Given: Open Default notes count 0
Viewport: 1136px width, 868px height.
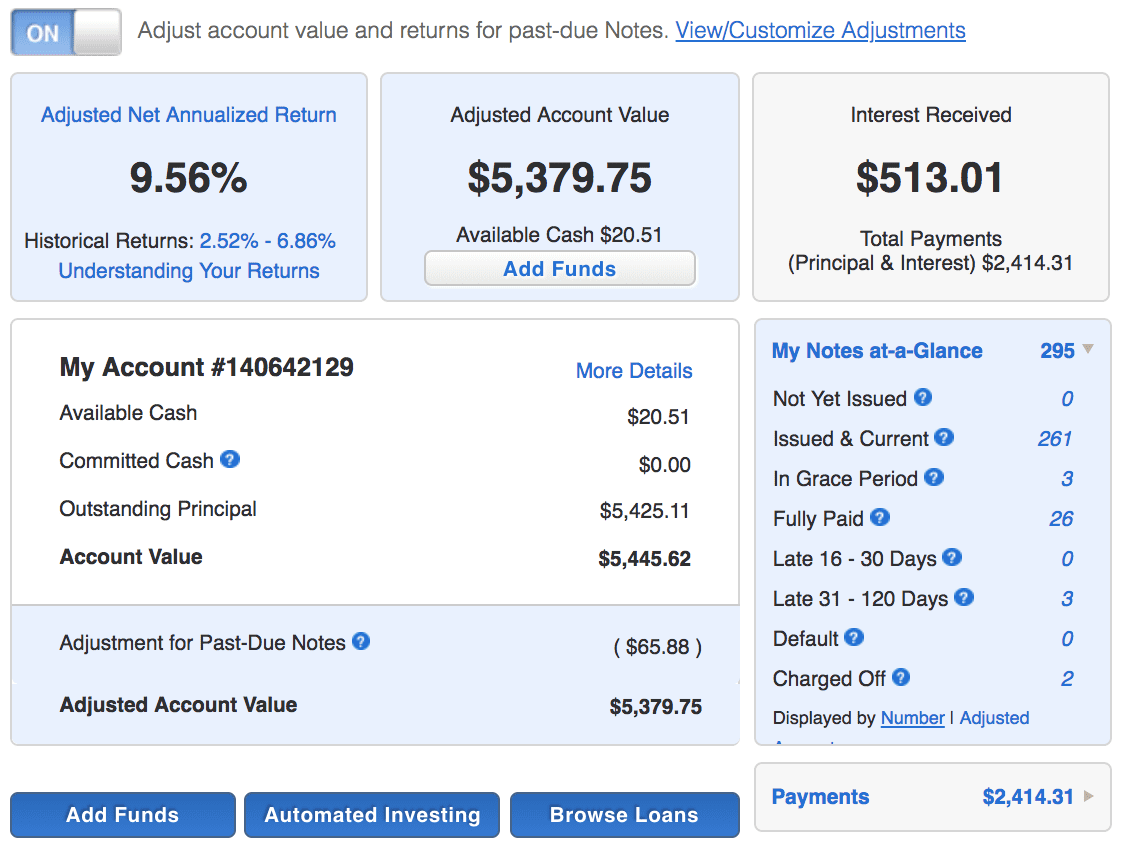Looking at the screenshot, I should click(1067, 638).
